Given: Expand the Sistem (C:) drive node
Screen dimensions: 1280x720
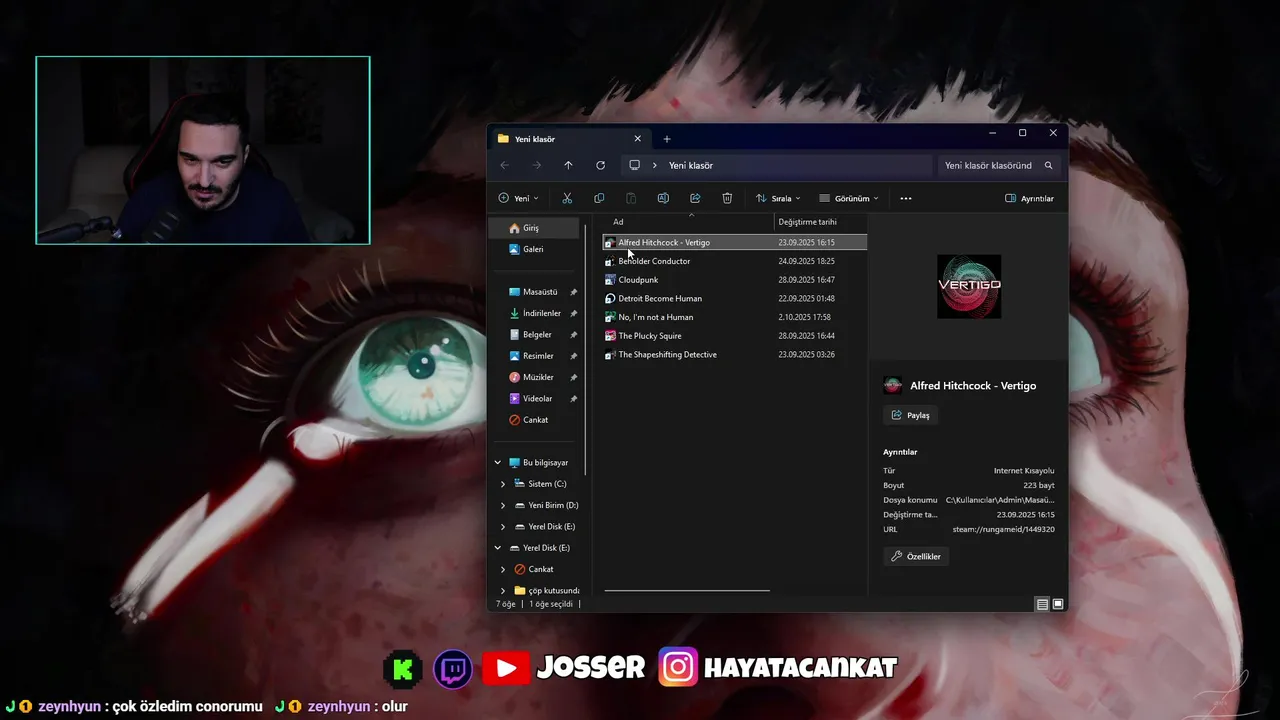Looking at the screenshot, I should [x=503, y=484].
